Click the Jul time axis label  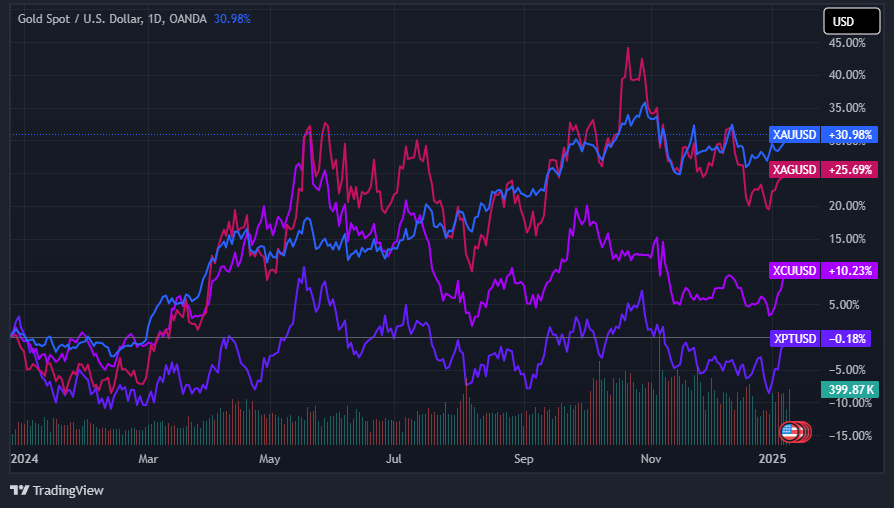click(394, 459)
